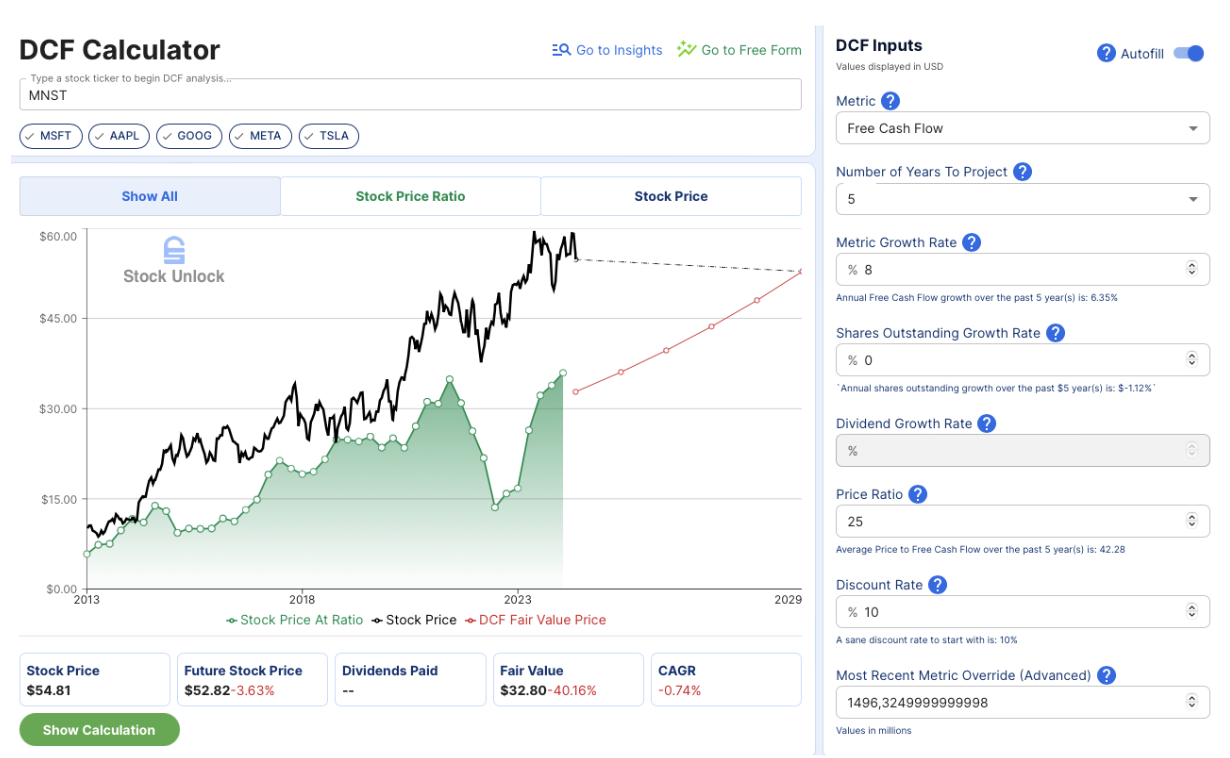Open the Free Cash Flow metric dropdown
1230x758 pixels.
1022,128
